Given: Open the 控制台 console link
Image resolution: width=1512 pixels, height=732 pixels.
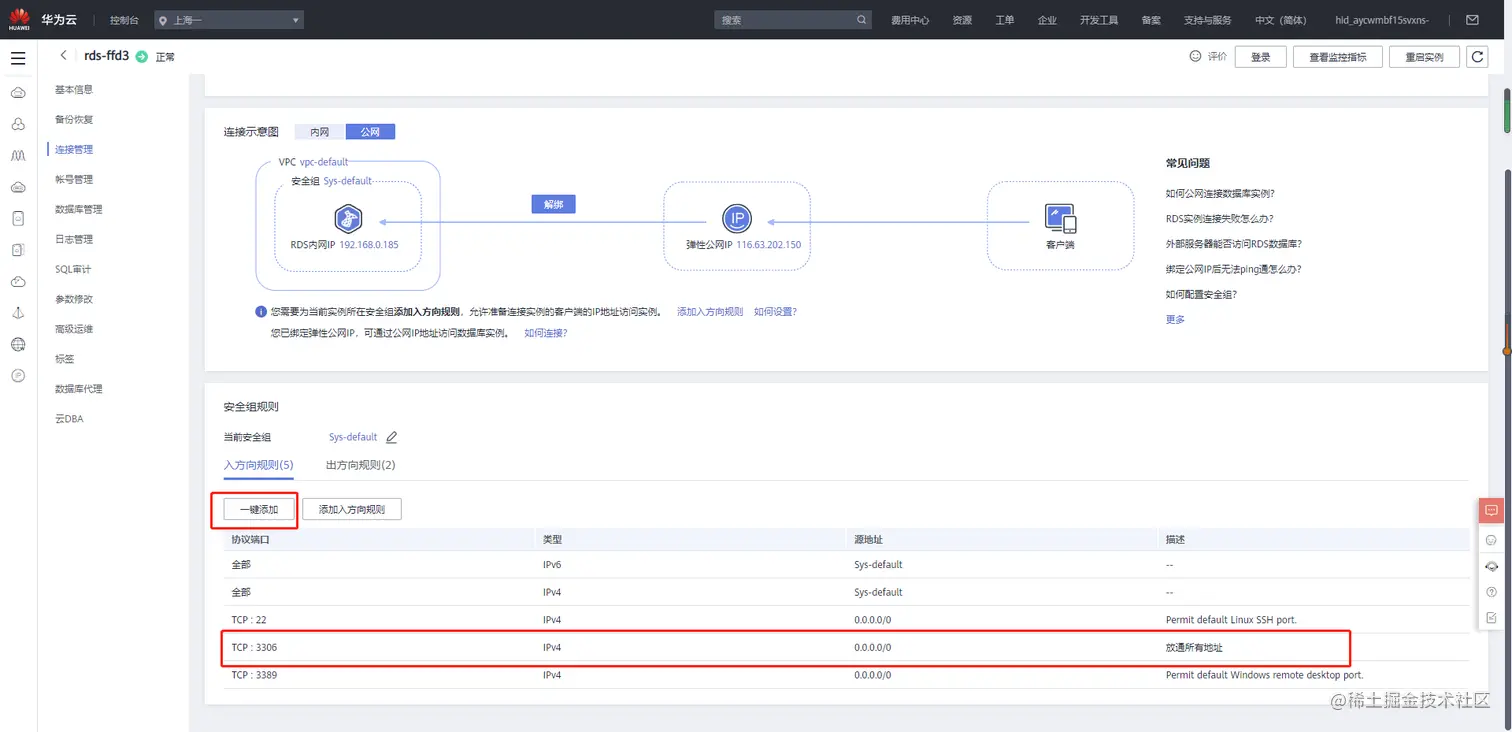Looking at the screenshot, I should click(124, 20).
